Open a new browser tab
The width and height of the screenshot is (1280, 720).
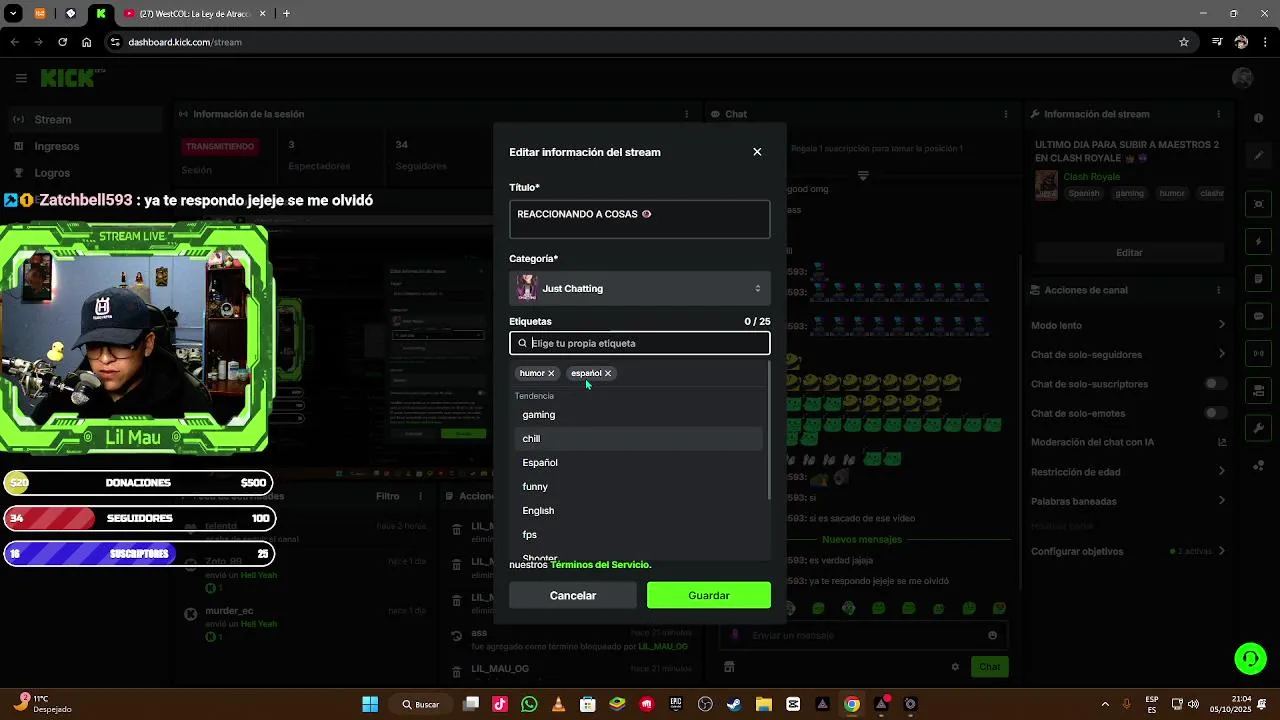pyautogui.click(x=286, y=14)
